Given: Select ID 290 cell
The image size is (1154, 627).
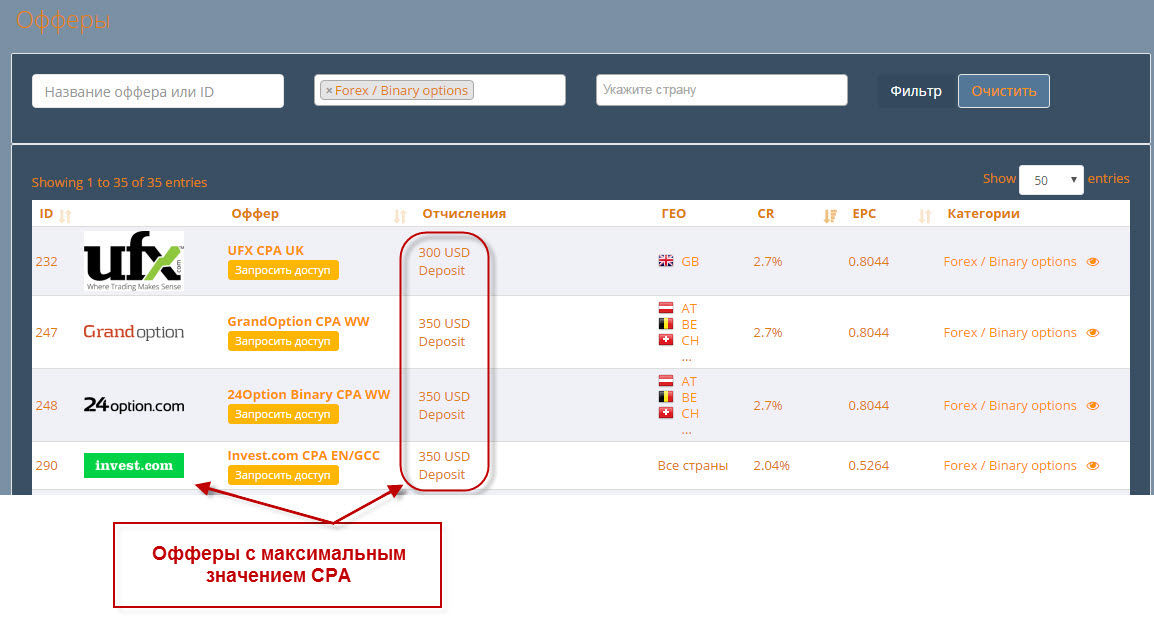Looking at the screenshot, I should tap(46, 466).
